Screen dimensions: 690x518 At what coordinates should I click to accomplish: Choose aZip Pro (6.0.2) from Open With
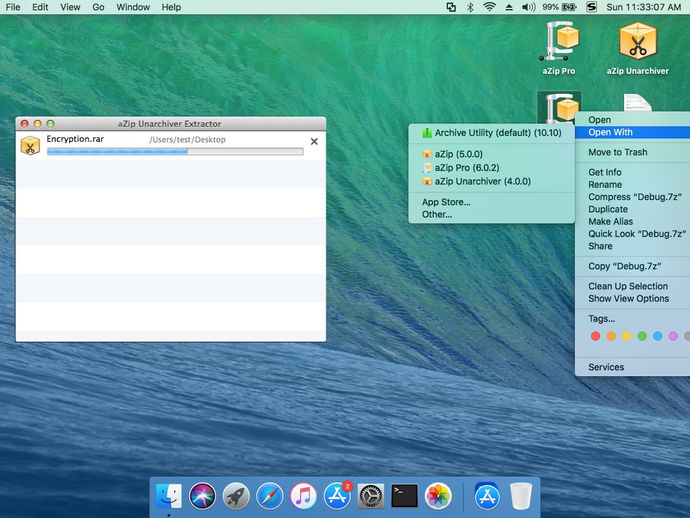click(492, 168)
